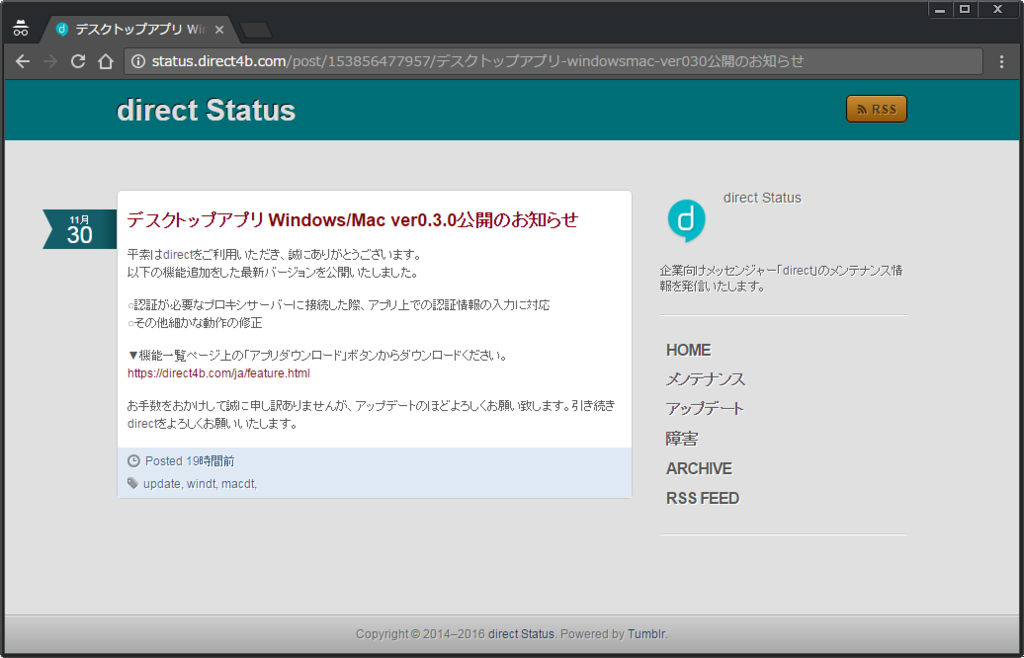Viewport: 1024px width, 658px height.
Task: Minimize the browser window
Action: click(940, 10)
